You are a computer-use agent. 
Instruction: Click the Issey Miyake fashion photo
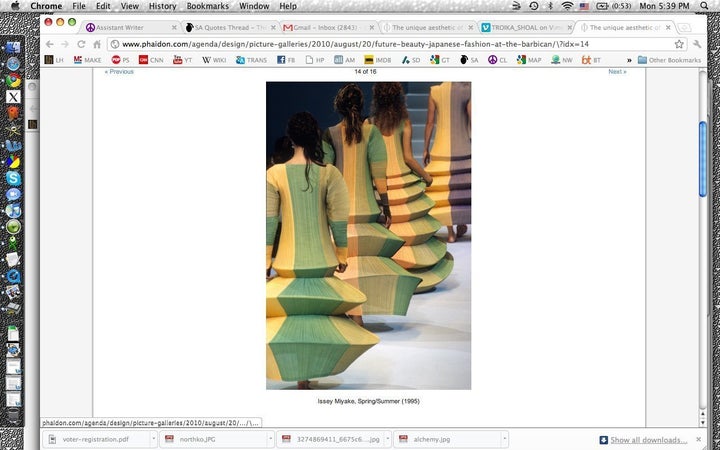tap(369, 236)
